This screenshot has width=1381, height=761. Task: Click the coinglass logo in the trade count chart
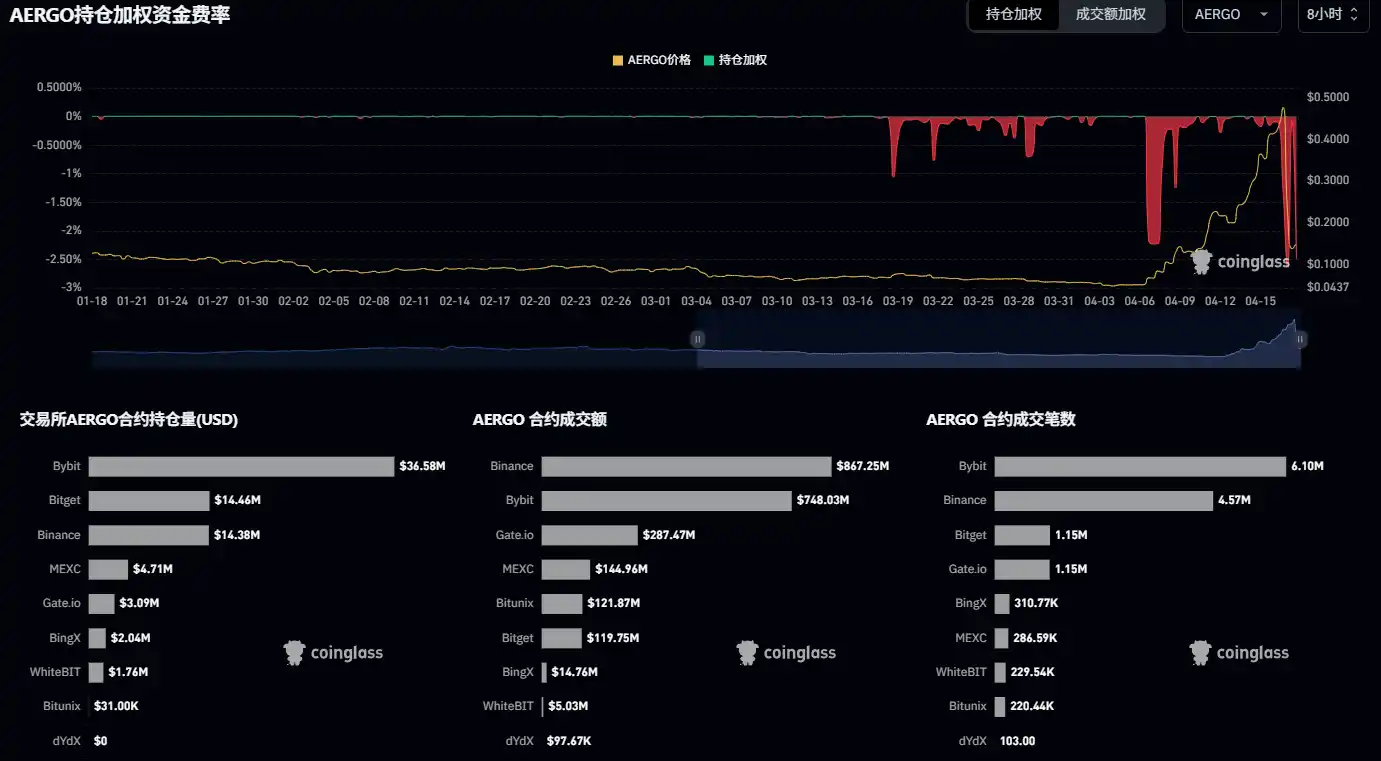[x=1240, y=653]
